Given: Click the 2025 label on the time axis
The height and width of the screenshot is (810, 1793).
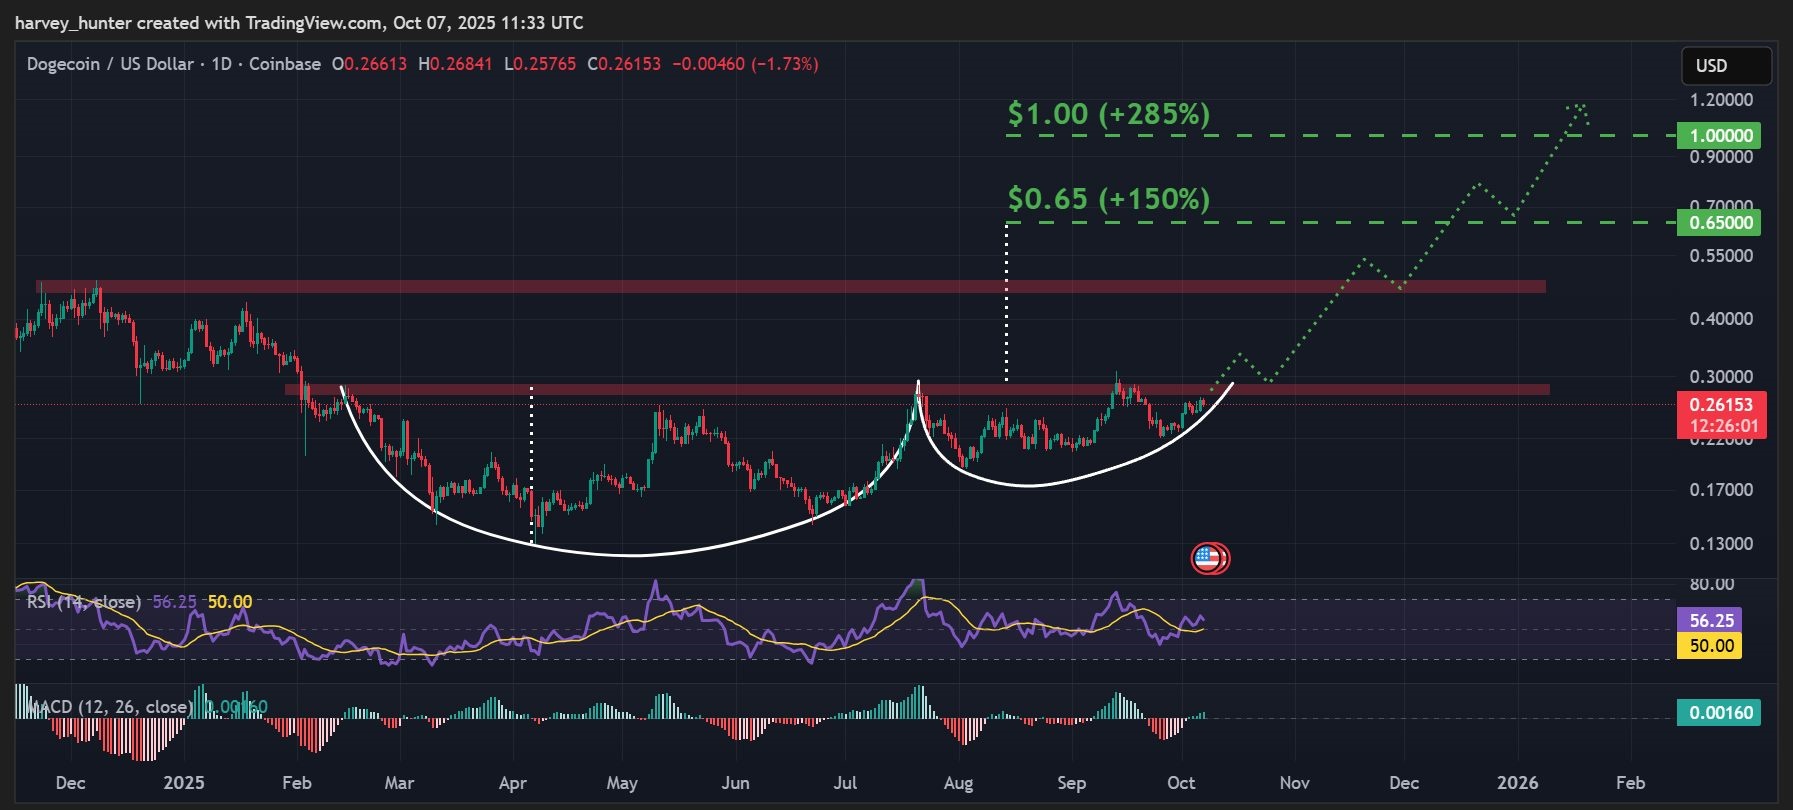Looking at the screenshot, I should click(183, 783).
